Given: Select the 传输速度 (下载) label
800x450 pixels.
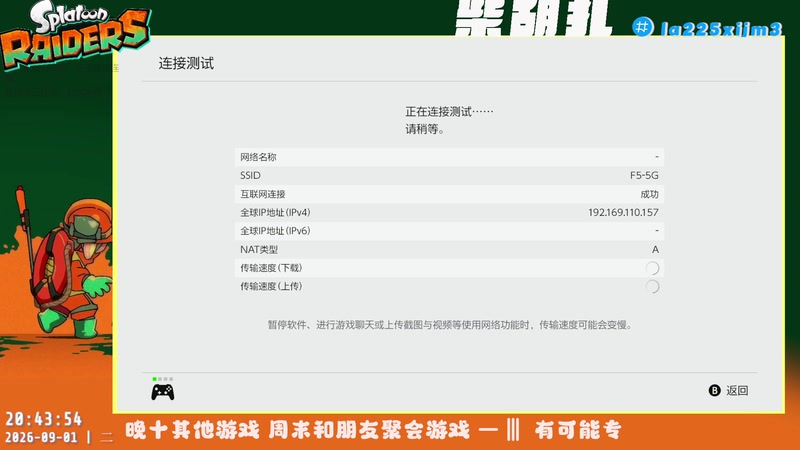Looking at the screenshot, I should 271,268.
